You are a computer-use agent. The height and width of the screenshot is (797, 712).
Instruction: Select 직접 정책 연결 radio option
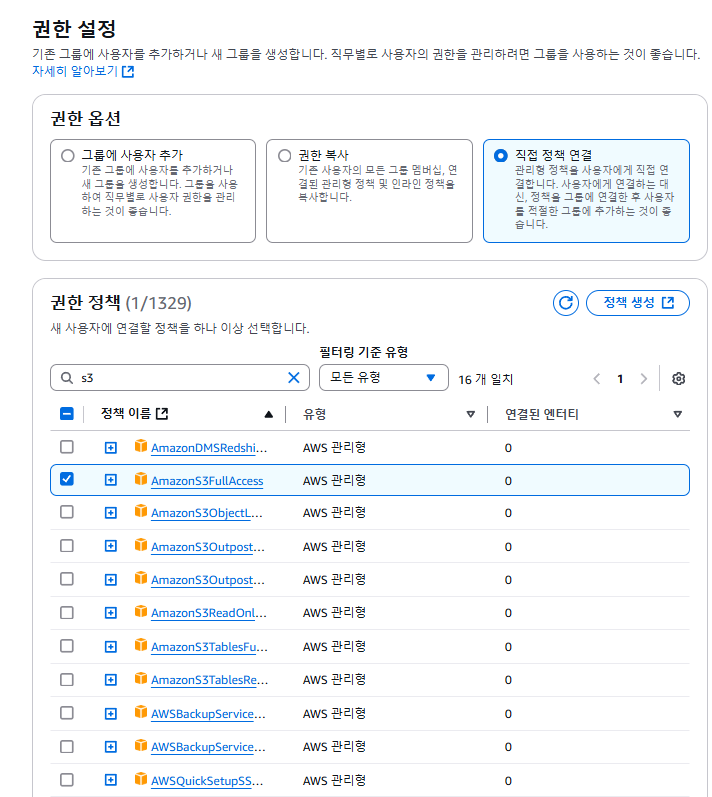[501, 156]
